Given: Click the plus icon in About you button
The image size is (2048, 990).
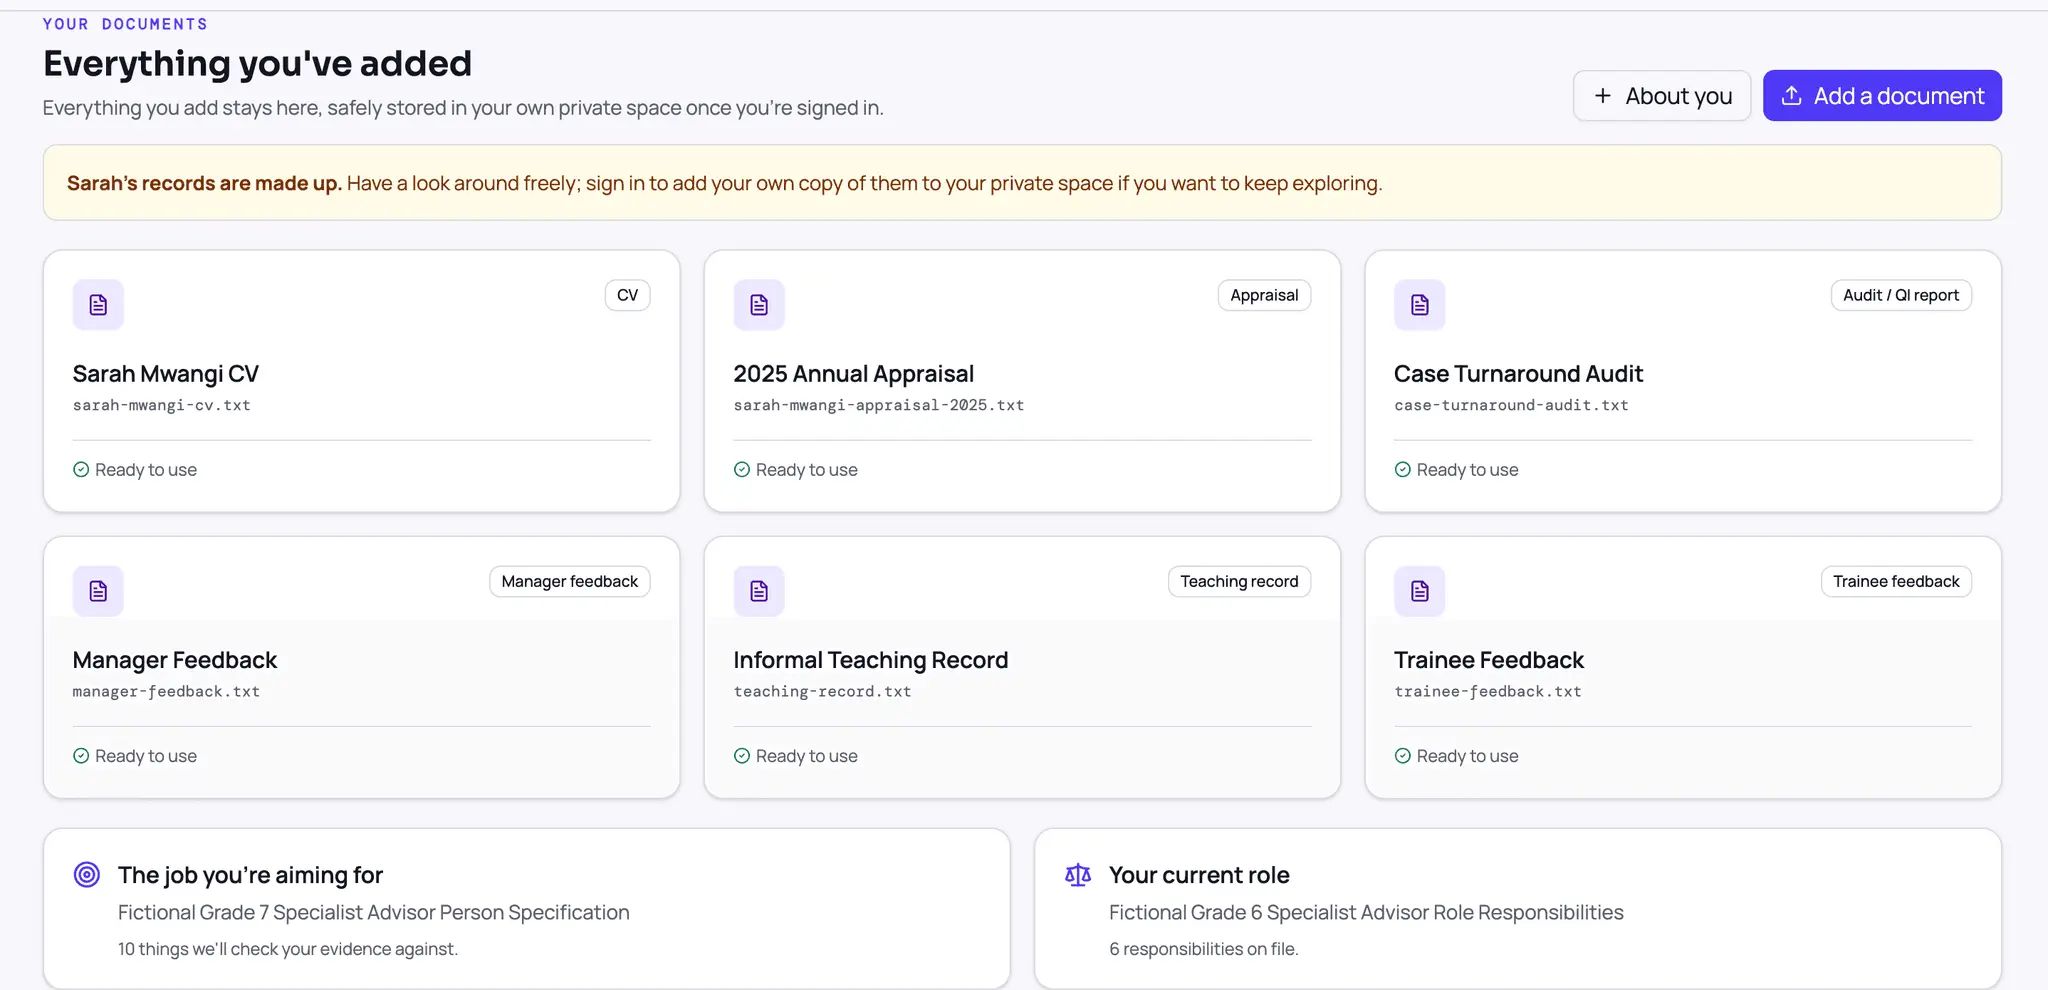Looking at the screenshot, I should pyautogui.click(x=1603, y=96).
